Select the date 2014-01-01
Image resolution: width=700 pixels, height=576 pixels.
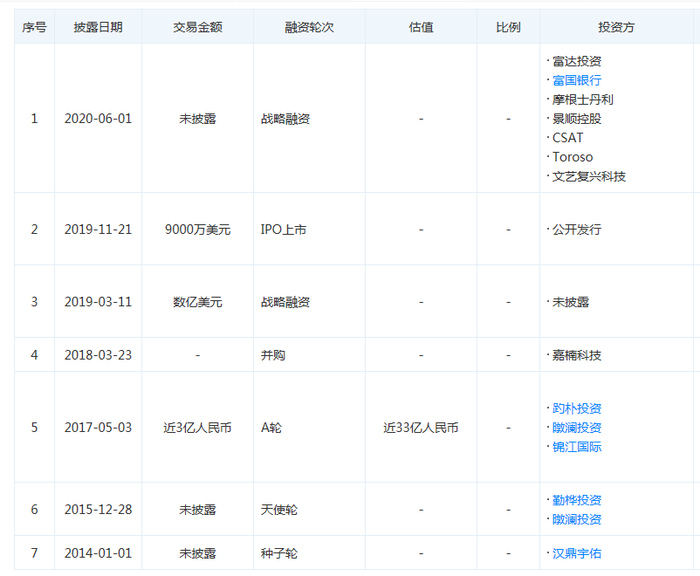98,553
